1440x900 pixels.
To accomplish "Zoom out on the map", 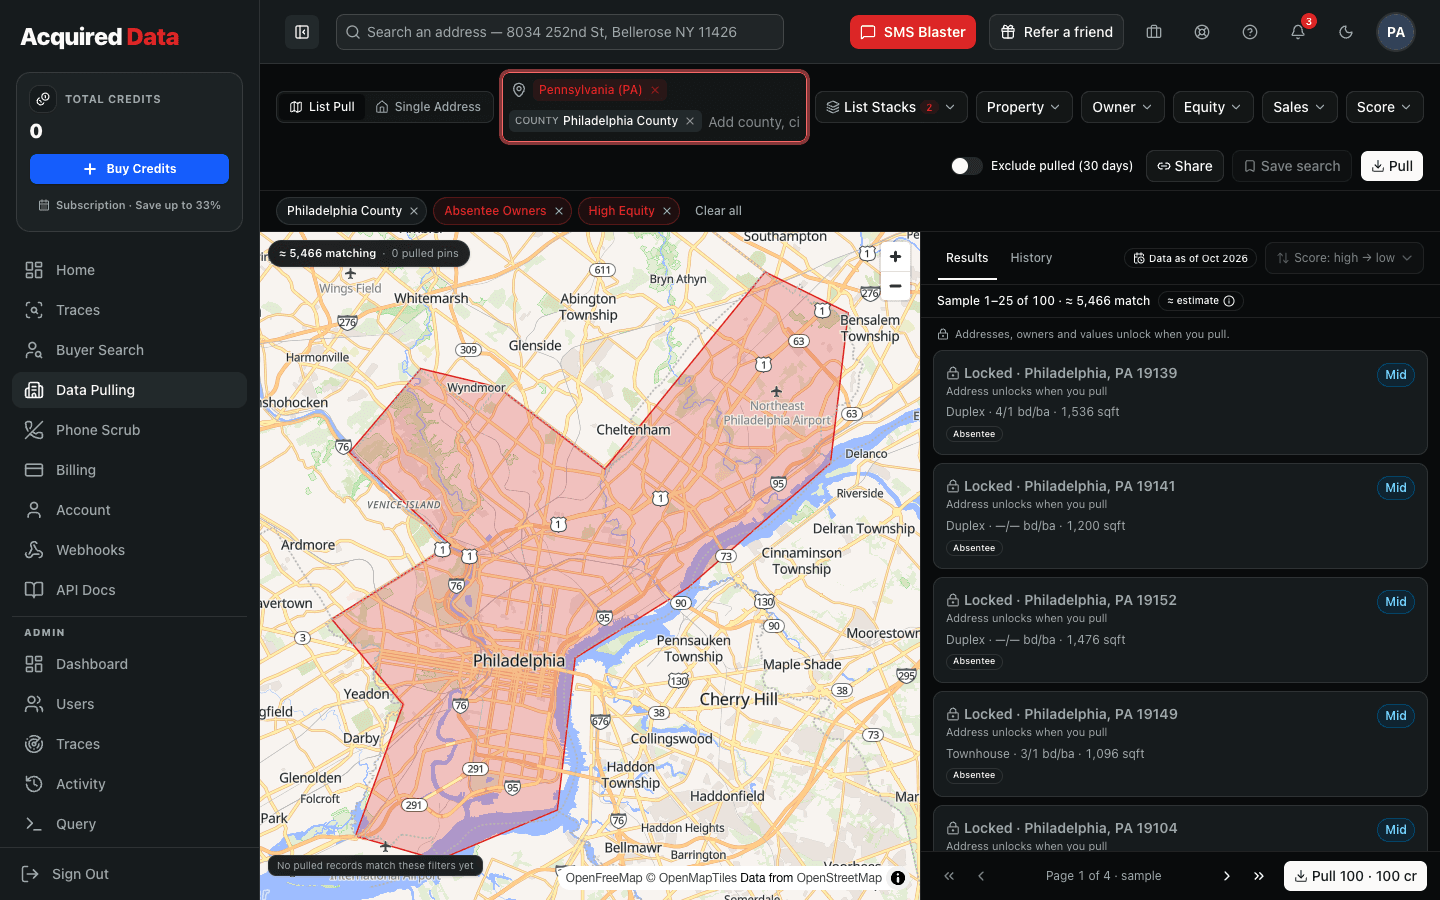I will [895, 286].
